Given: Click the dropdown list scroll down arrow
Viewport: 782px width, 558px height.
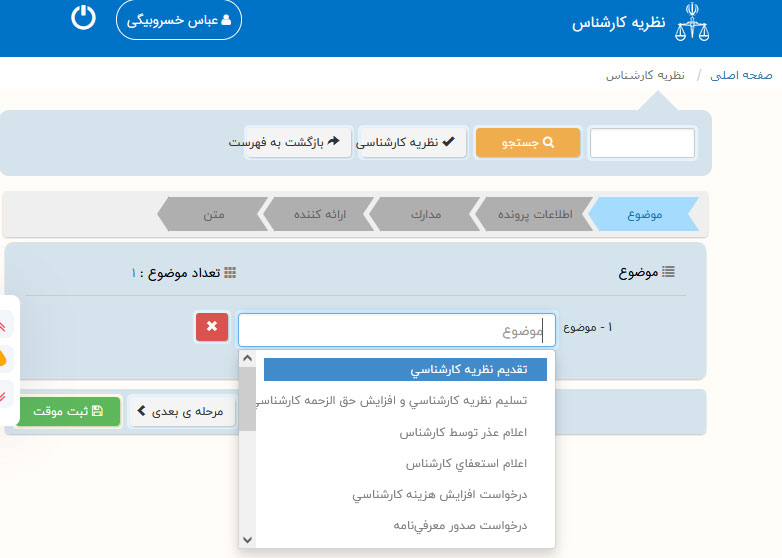Looking at the screenshot, I should (247, 539).
